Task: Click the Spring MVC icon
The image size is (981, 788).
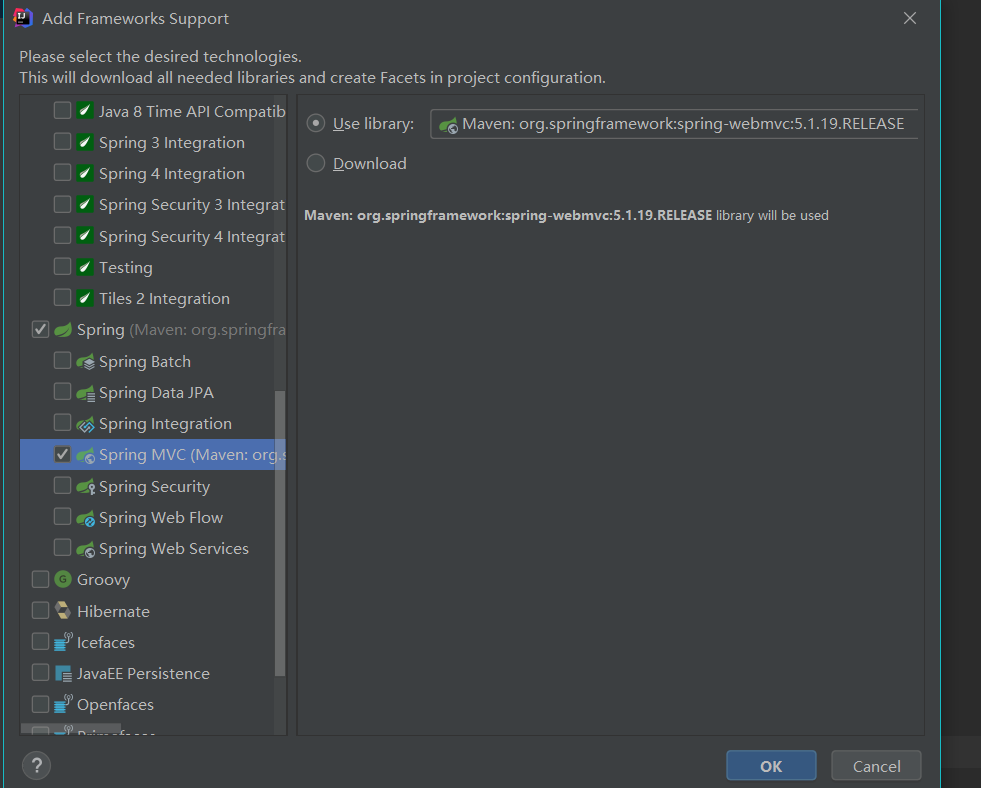Action: click(86, 455)
